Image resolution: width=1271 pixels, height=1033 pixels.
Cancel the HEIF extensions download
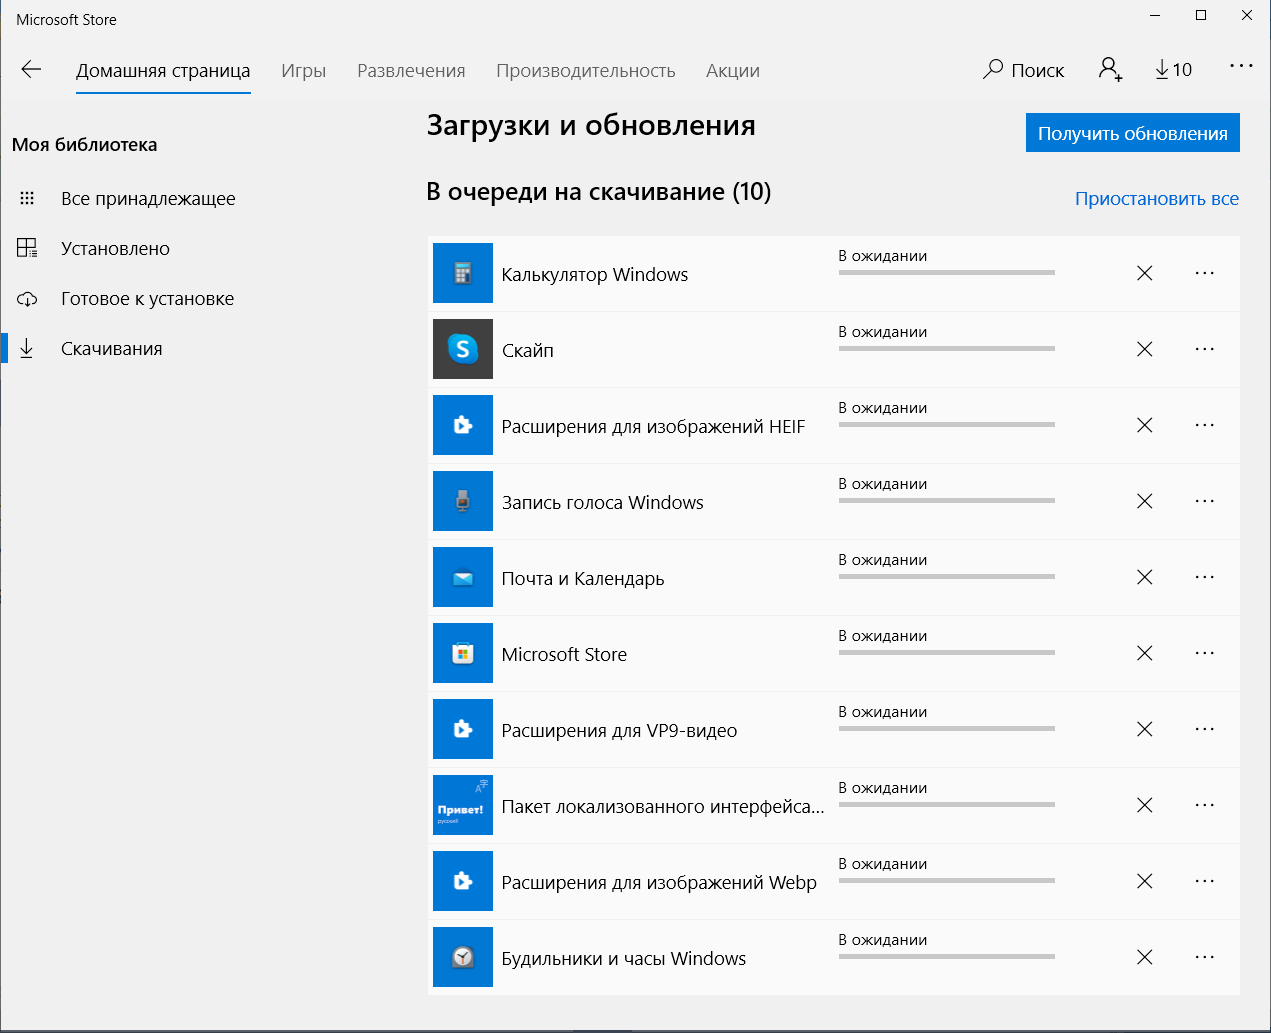(x=1145, y=425)
